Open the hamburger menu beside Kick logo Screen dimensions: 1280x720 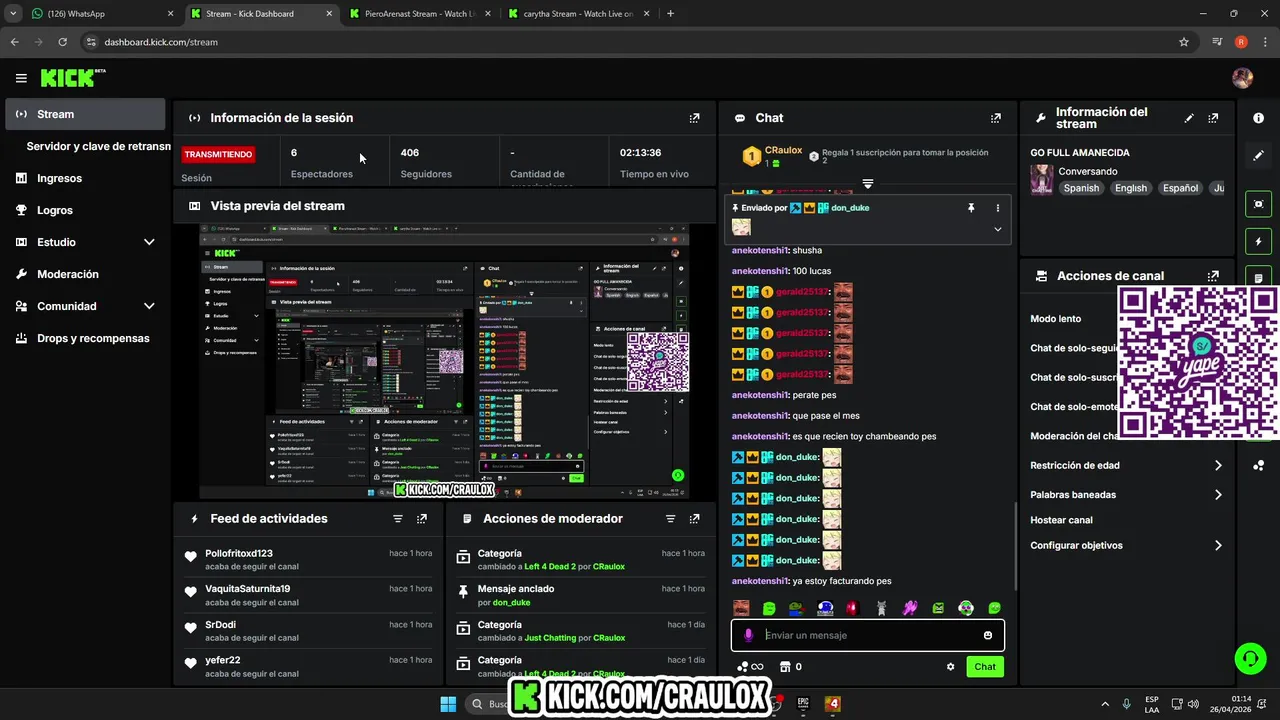pos(21,78)
